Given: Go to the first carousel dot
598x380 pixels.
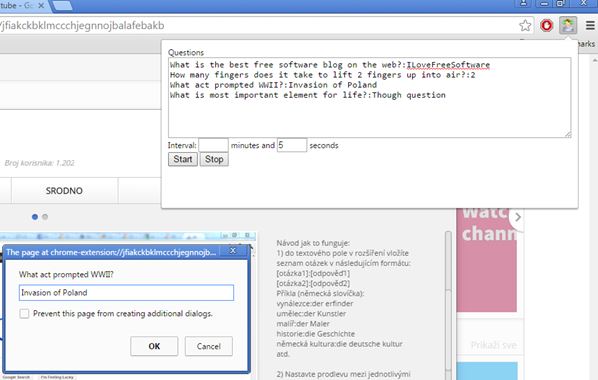Looking at the screenshot, I should pos(35,217).
